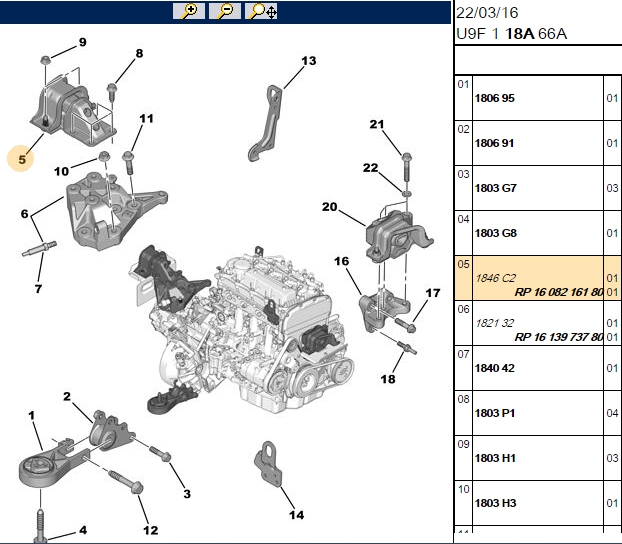Select the magnifier pan/move tool icon

tap(261, 11)
